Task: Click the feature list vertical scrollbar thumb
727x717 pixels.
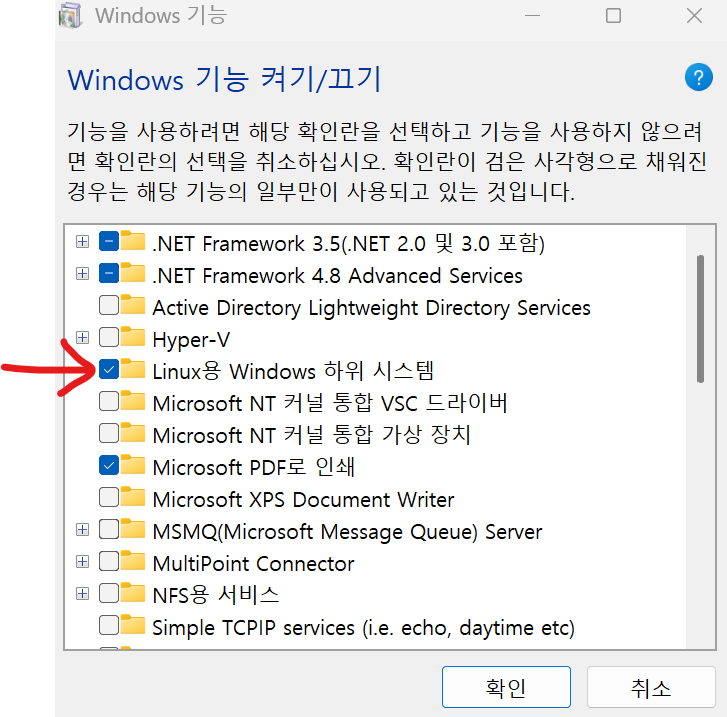Action: 700,319
